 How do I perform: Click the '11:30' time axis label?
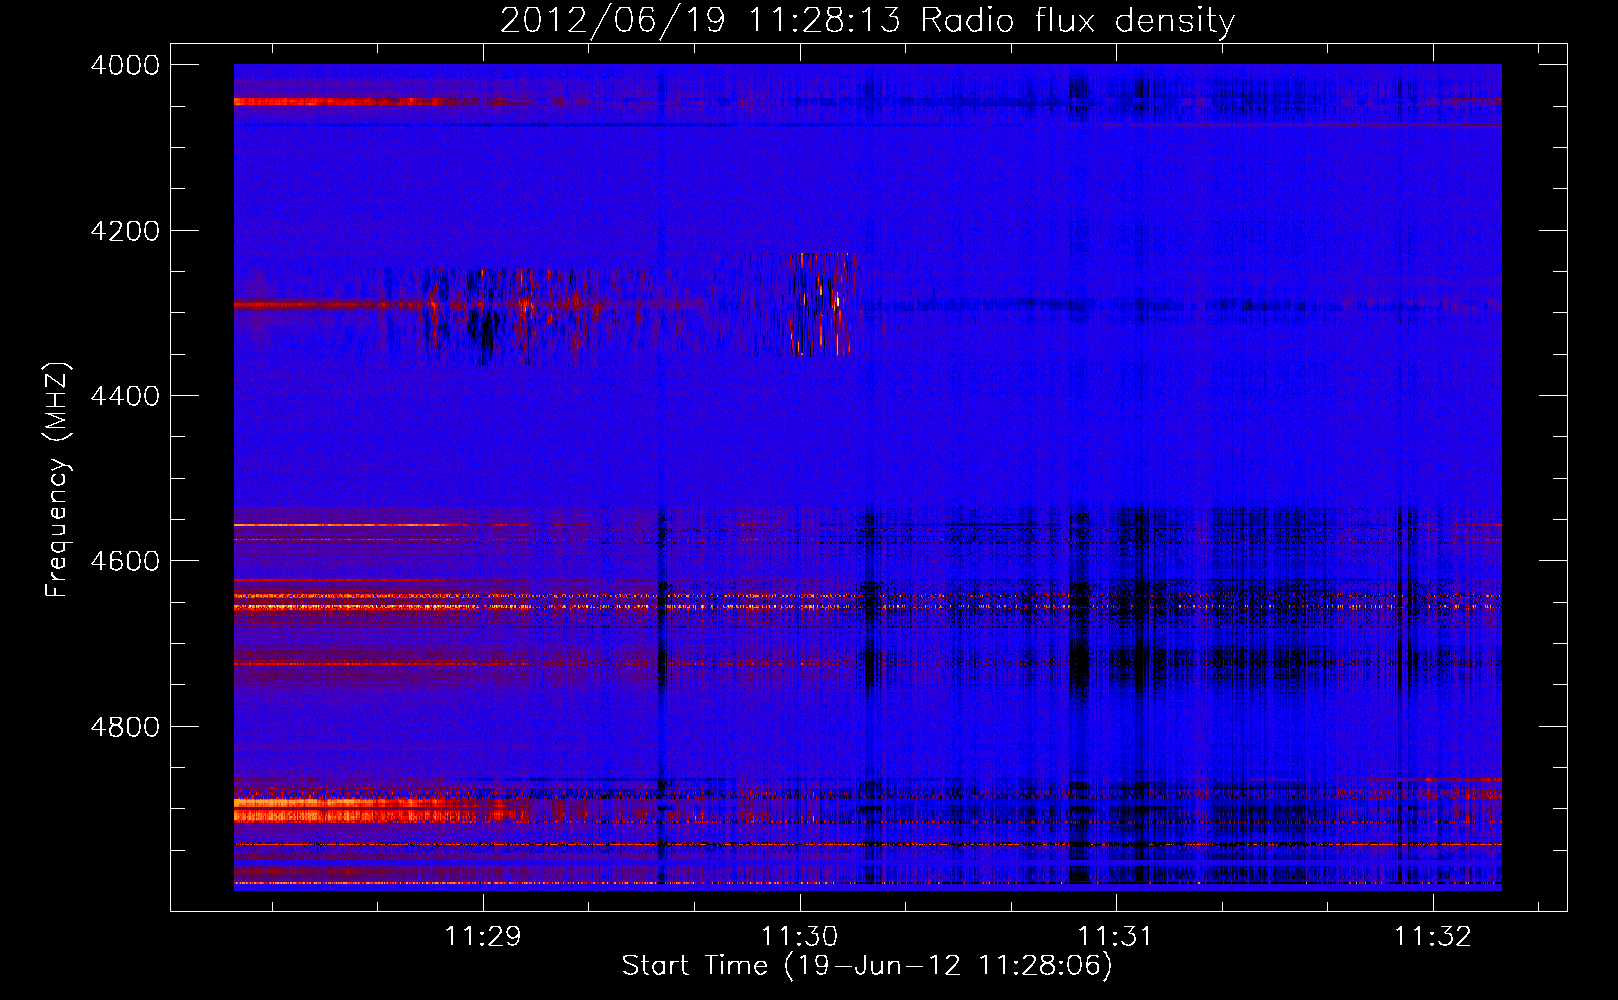[800, 936]
